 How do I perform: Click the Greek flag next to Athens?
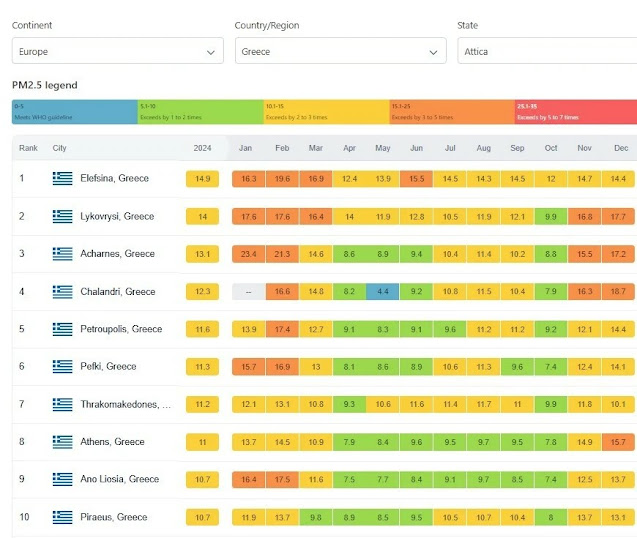coord(63,442)
